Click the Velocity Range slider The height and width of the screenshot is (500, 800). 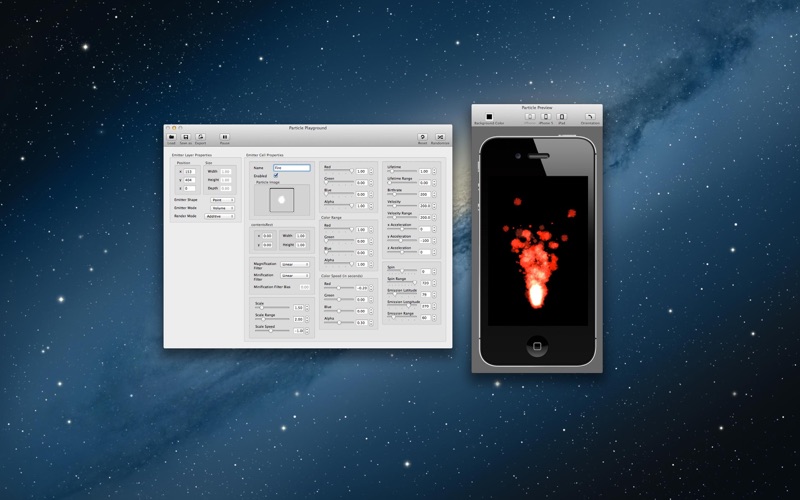[402, 217]
